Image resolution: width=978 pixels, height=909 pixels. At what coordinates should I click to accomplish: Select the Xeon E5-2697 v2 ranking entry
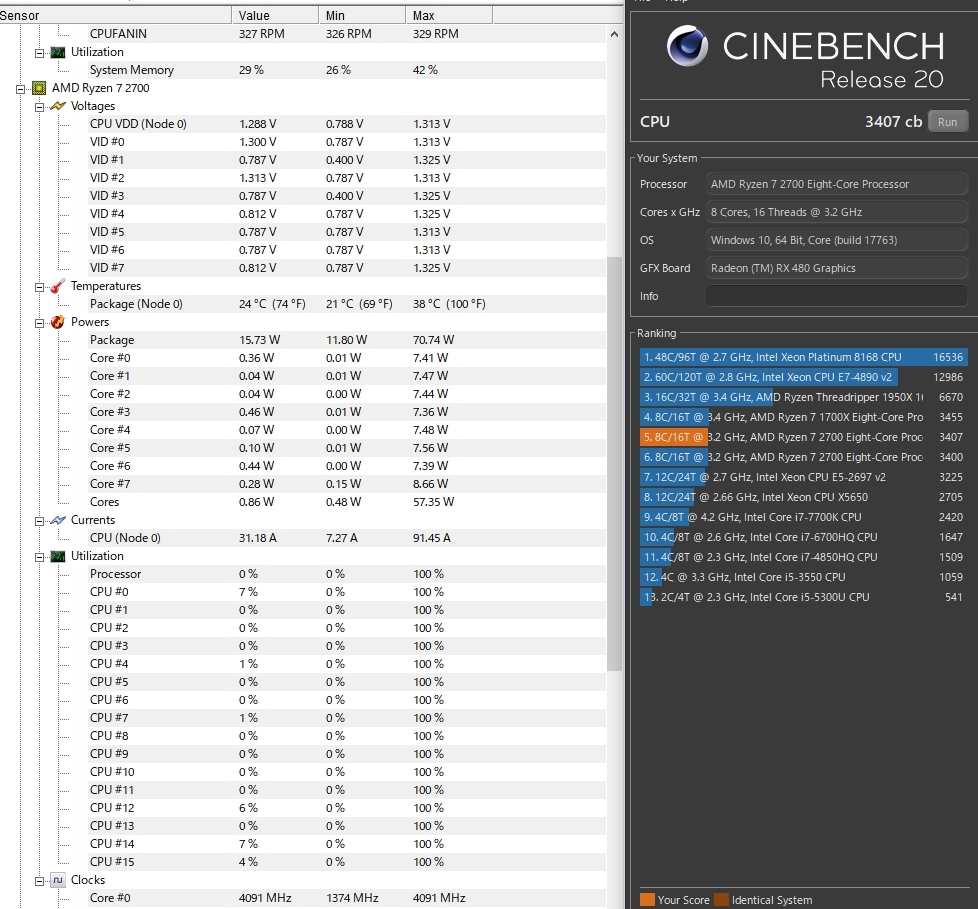[803, 477]
